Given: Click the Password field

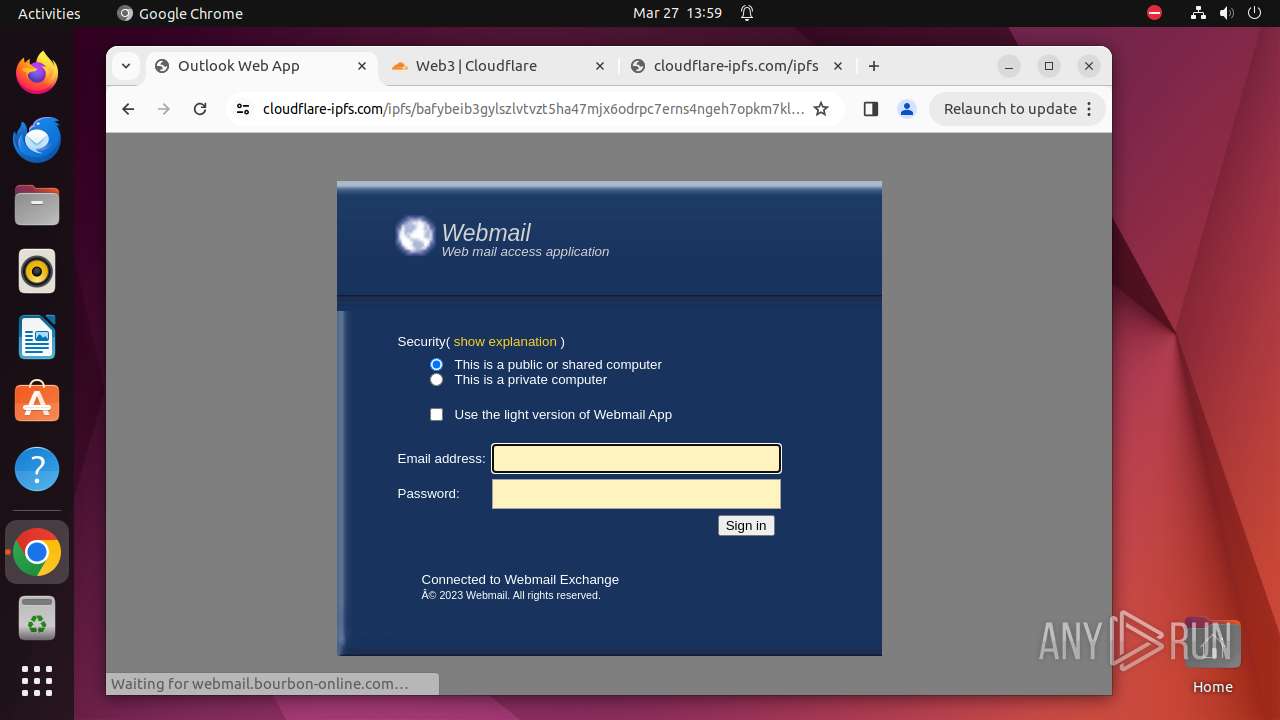Looking at the screenshot, I should coord(636,494).
